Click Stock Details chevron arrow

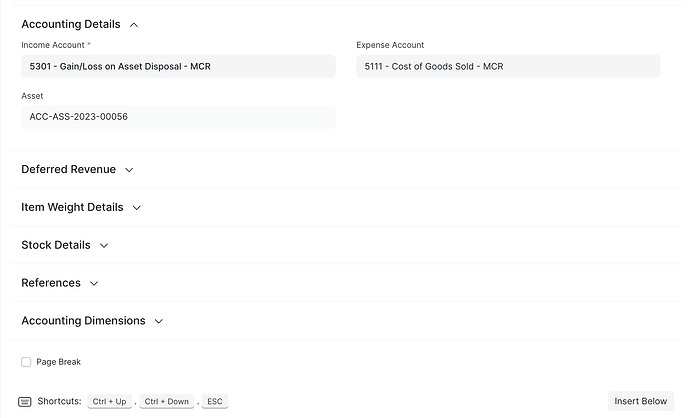[104, 246]
